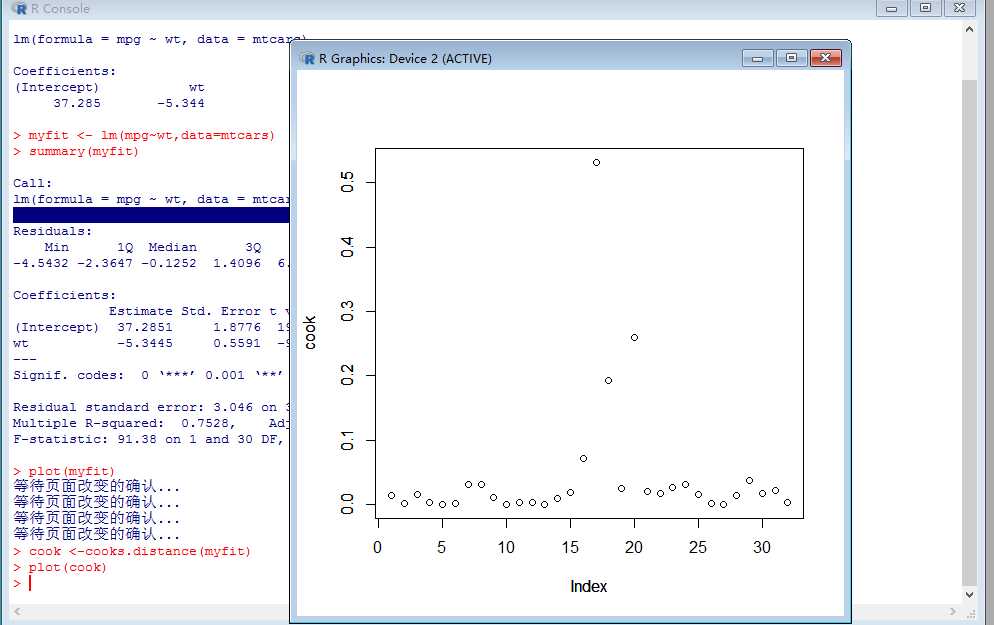The image size is (994, 625).
Task: Click the plot point near 0.19 value
Action: (x=609, y=380)
